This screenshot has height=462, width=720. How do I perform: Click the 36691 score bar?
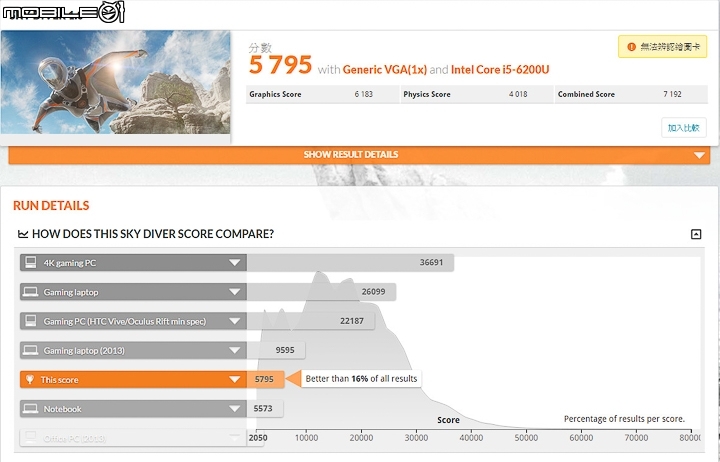pos(350,262)
